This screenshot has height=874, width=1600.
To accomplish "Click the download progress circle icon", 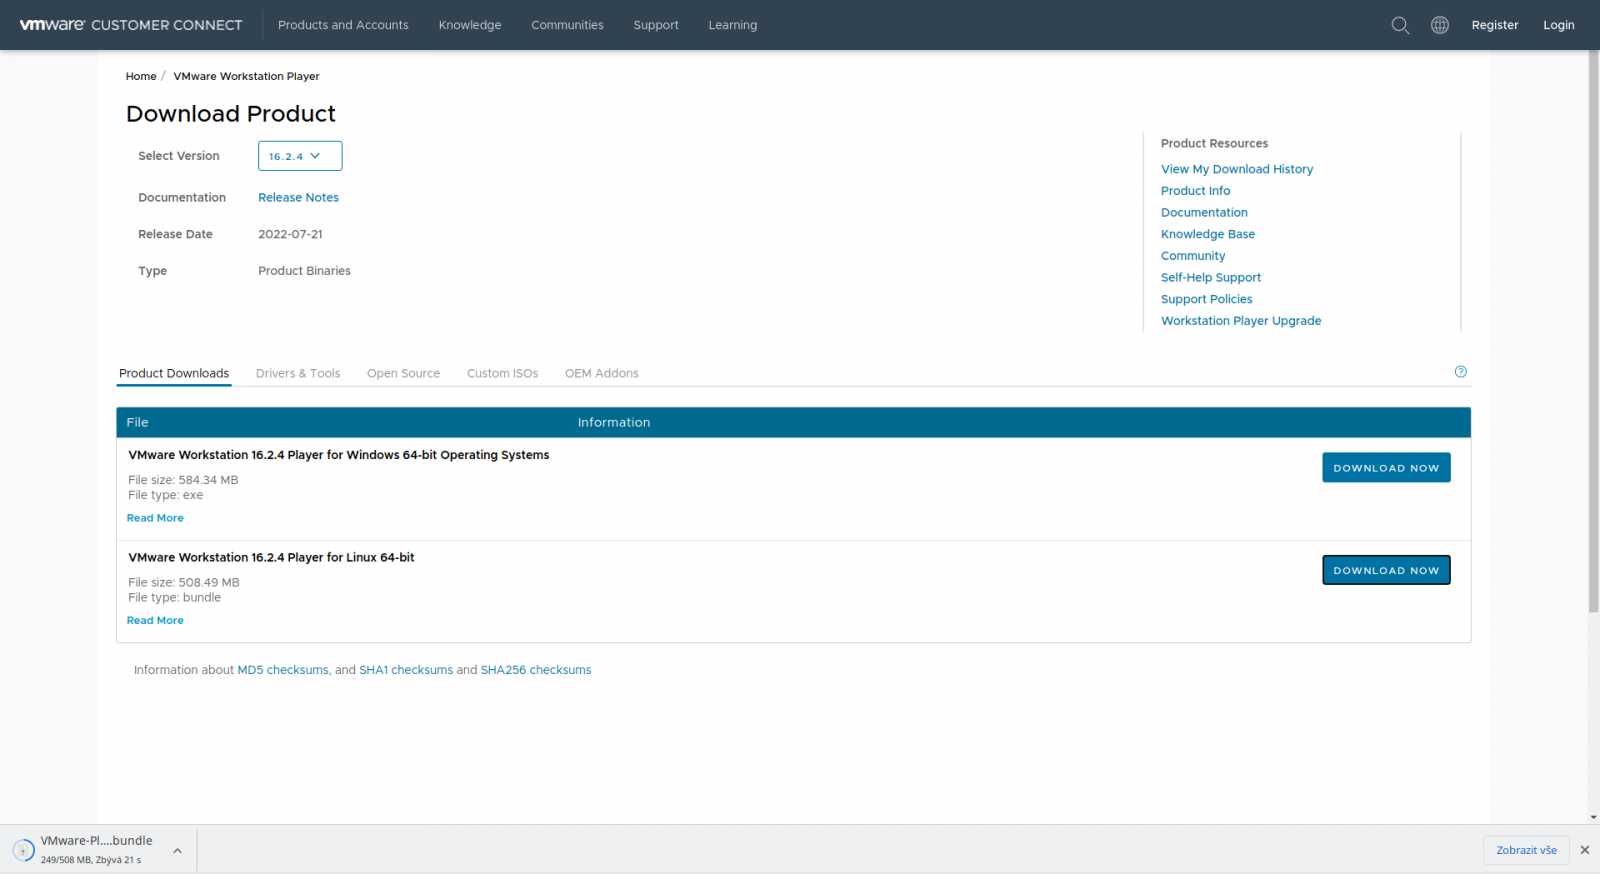I will pos(23,850).
